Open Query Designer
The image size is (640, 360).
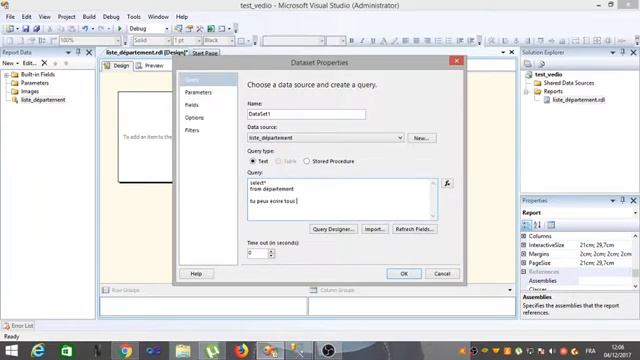(333, 229)
